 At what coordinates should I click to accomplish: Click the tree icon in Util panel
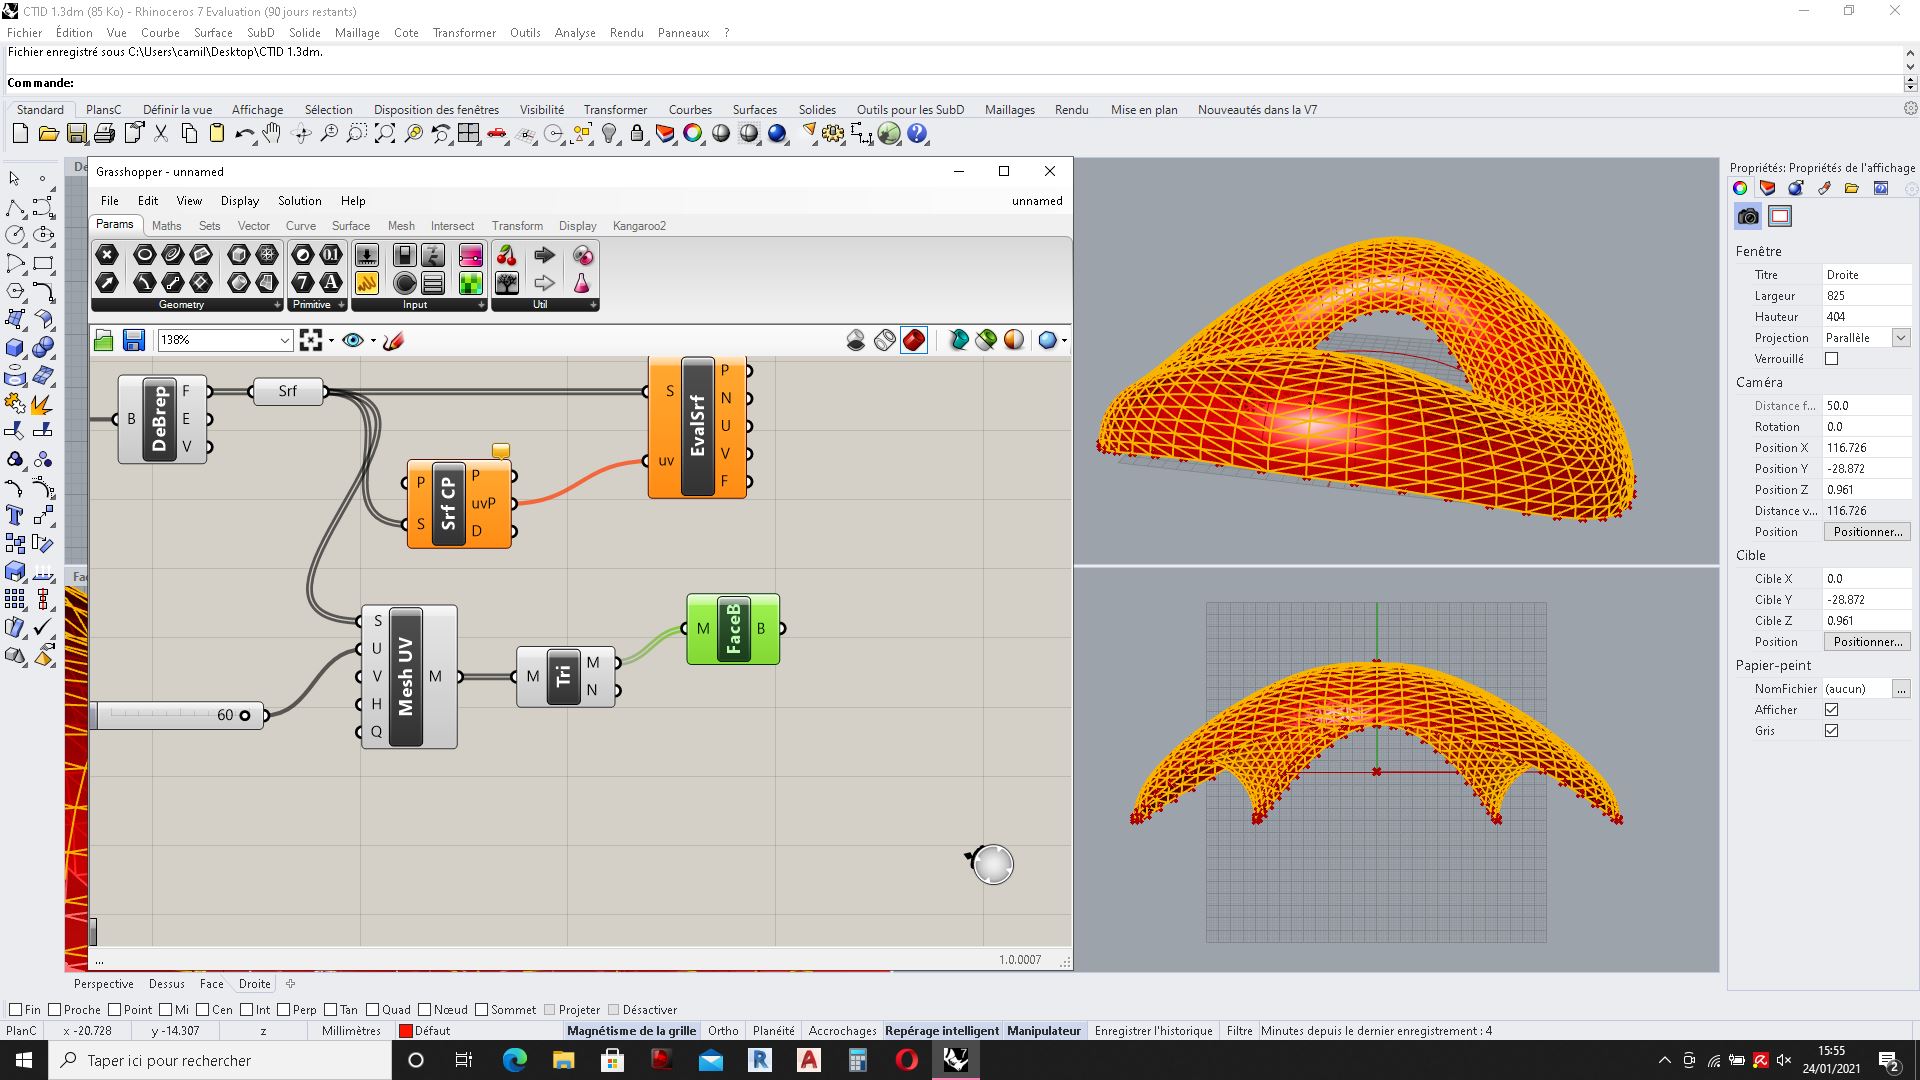(507, 283)
